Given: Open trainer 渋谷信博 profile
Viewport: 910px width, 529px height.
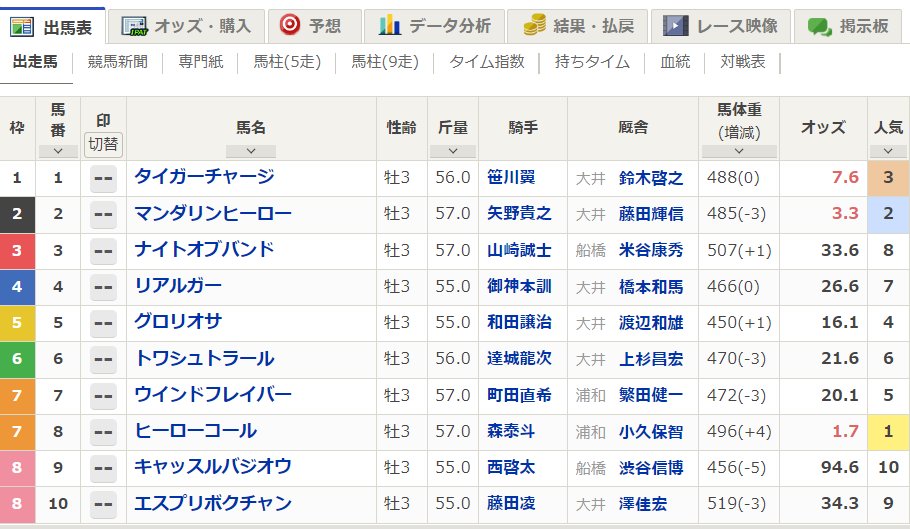Looking at the screenshot, I should click(x=651, y=468).
